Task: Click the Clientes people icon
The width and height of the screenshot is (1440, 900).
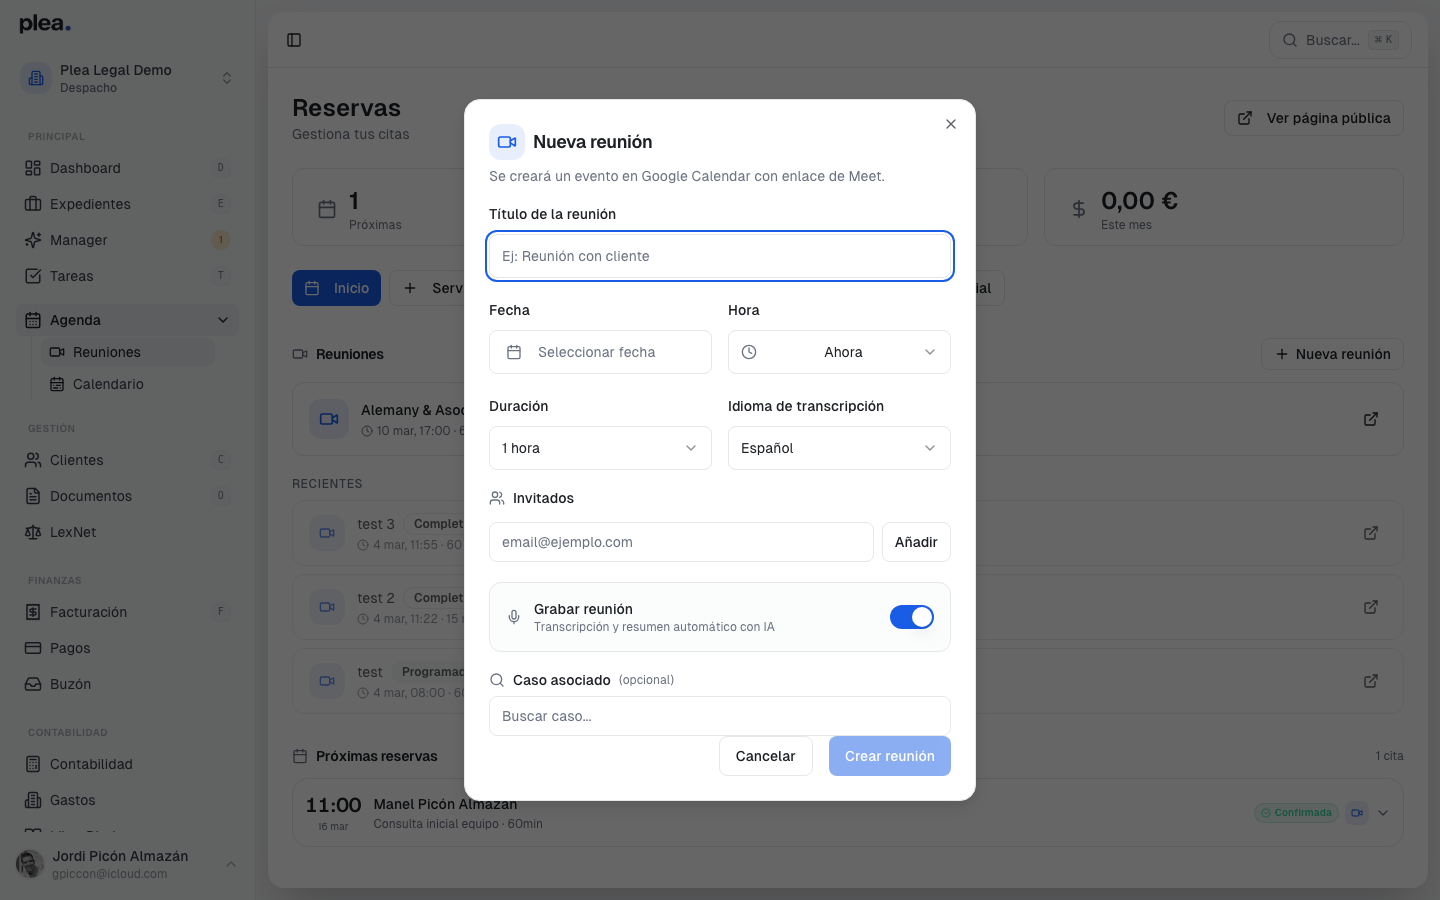Action: 33,460
